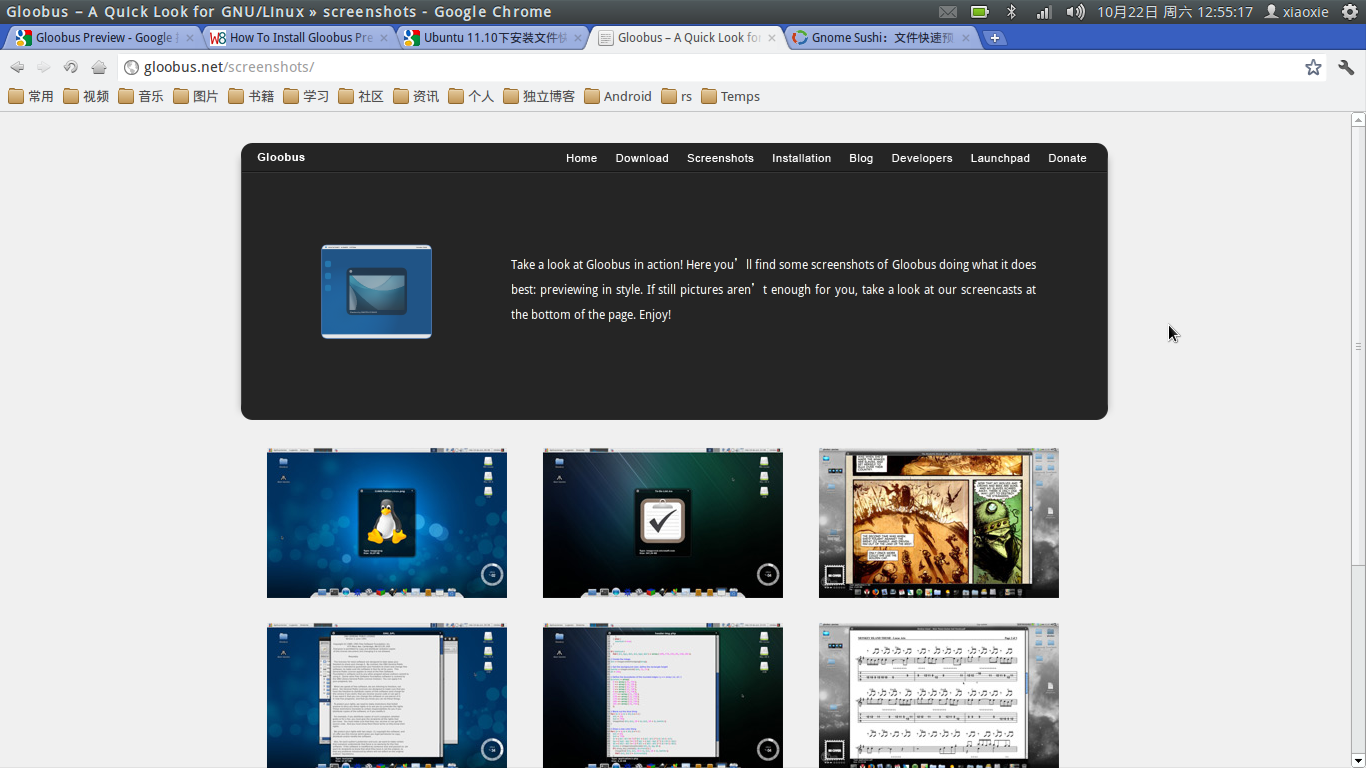Open the Donate nav link

click(x=1067, y=158)
